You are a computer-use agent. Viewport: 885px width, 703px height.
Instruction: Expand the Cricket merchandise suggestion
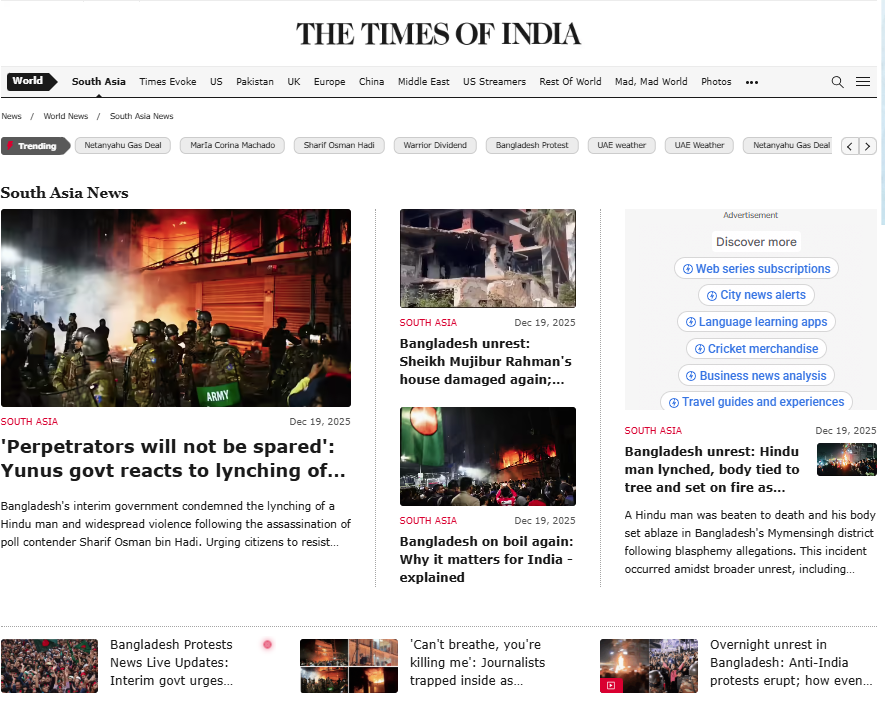point(755,349)
